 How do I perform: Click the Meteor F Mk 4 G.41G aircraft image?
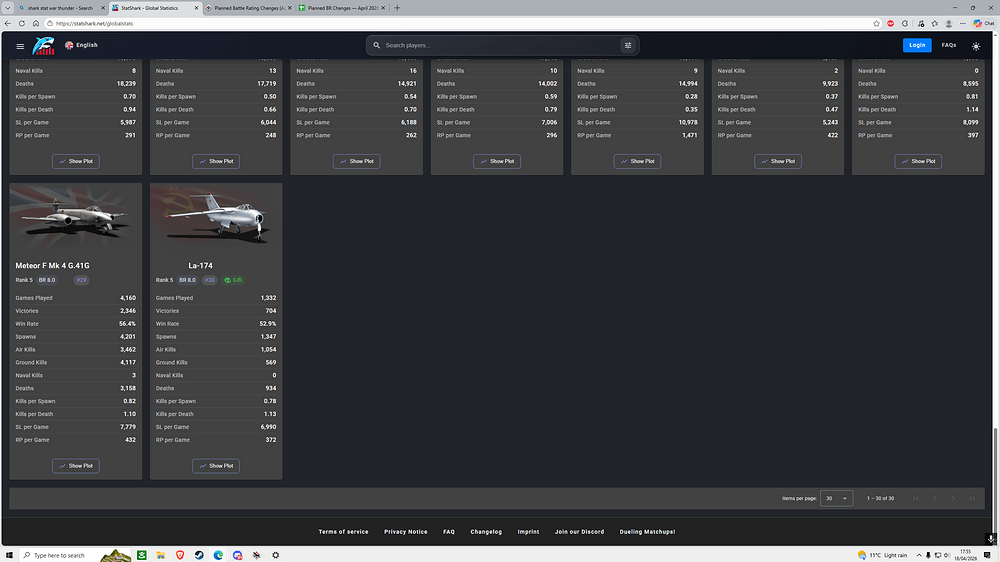tap(76, 218)
